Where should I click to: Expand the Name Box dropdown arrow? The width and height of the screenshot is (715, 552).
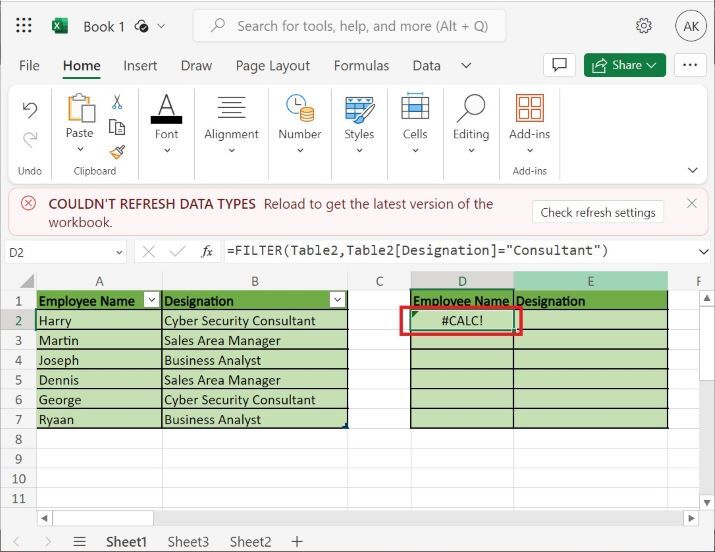pyautogui.click(x=119, y=253)
